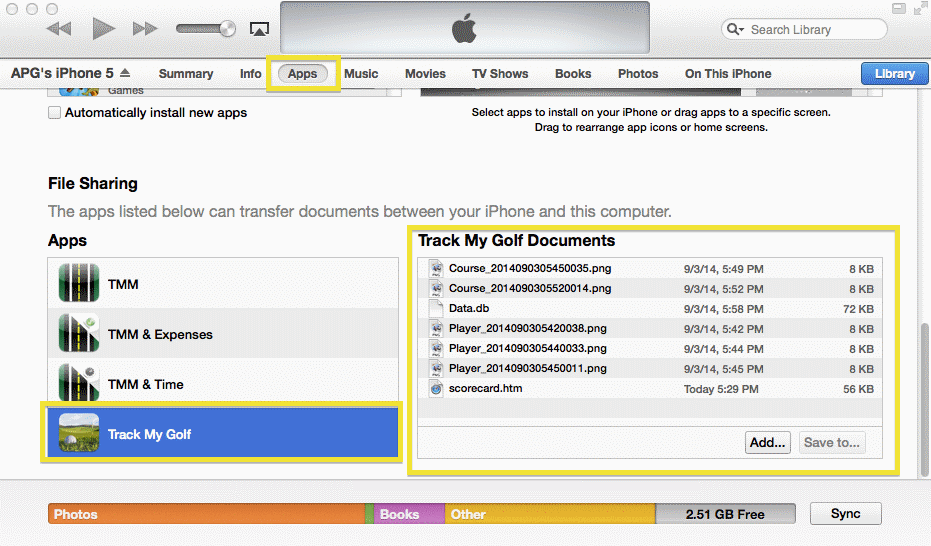Open the On This iPhone tab
This screenshot has width=931, height=546.
coord(728,74)
